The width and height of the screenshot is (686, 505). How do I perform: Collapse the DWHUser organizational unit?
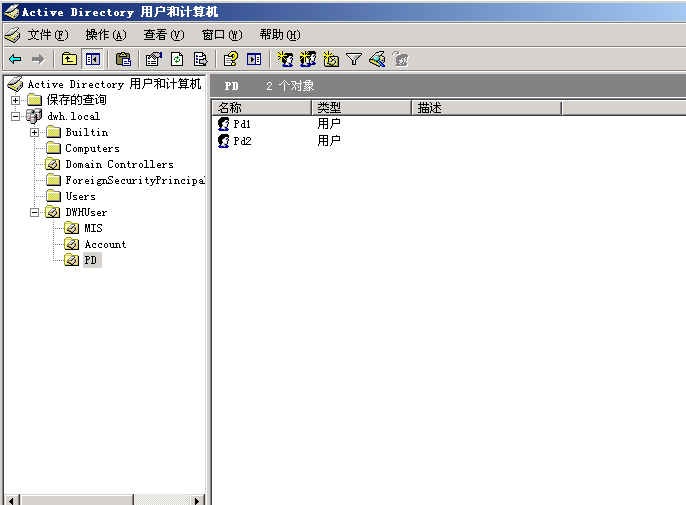coord(35,212)
